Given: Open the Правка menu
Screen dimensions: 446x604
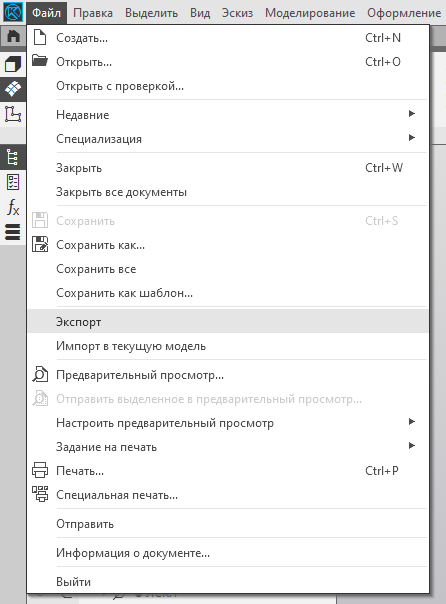Looking at the screenshot, I should [93, 13].
